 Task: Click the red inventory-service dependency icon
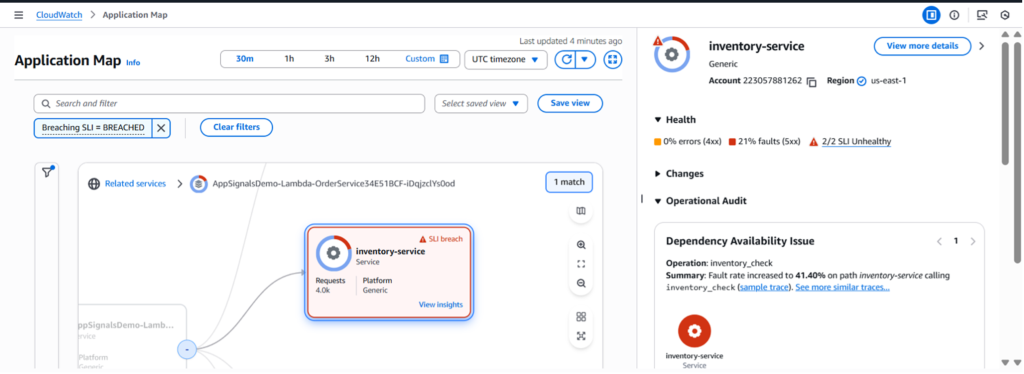694,332
